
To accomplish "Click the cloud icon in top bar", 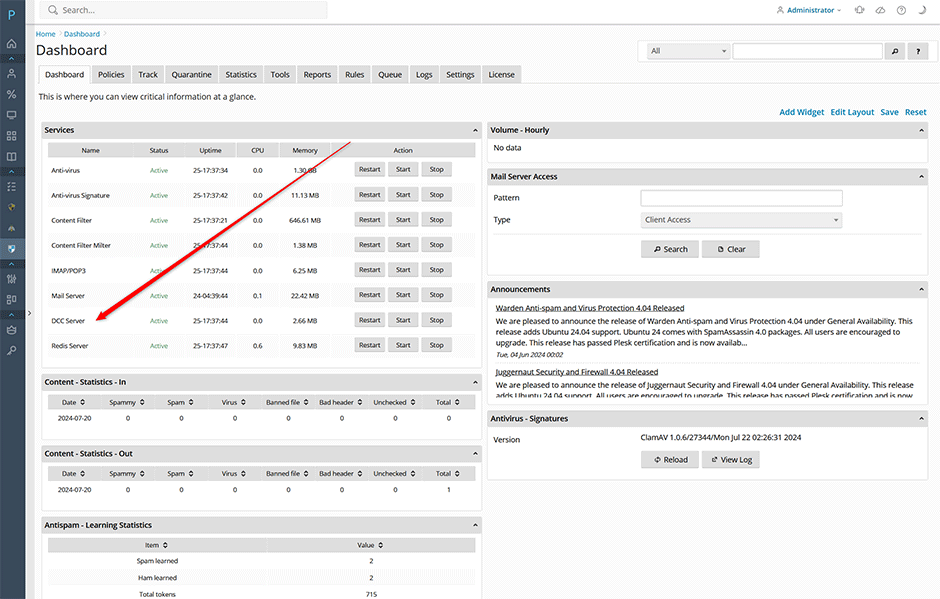I will pyautogui.click(x=880, y=10).
